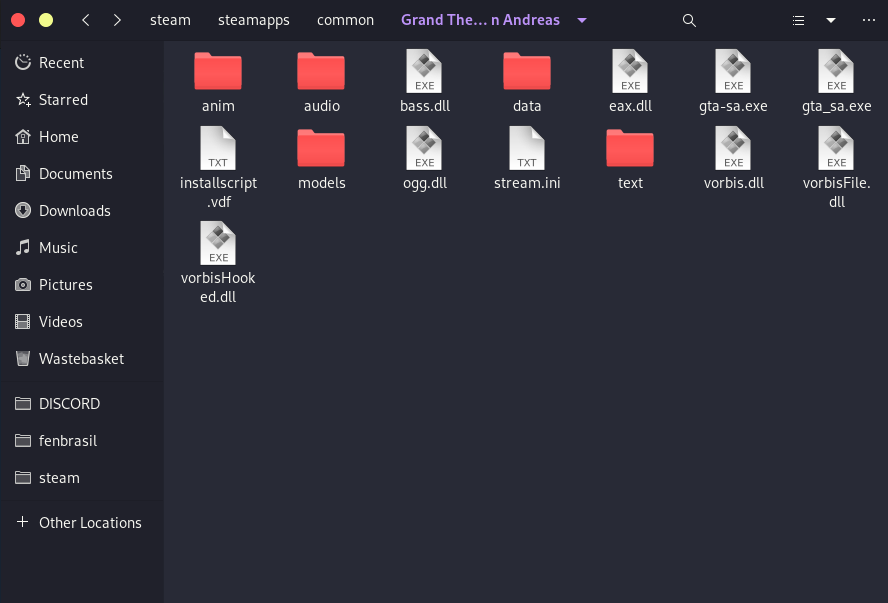Go to Home in the sidebar
This screenshot has width=888, height=603.
point(82,136)
